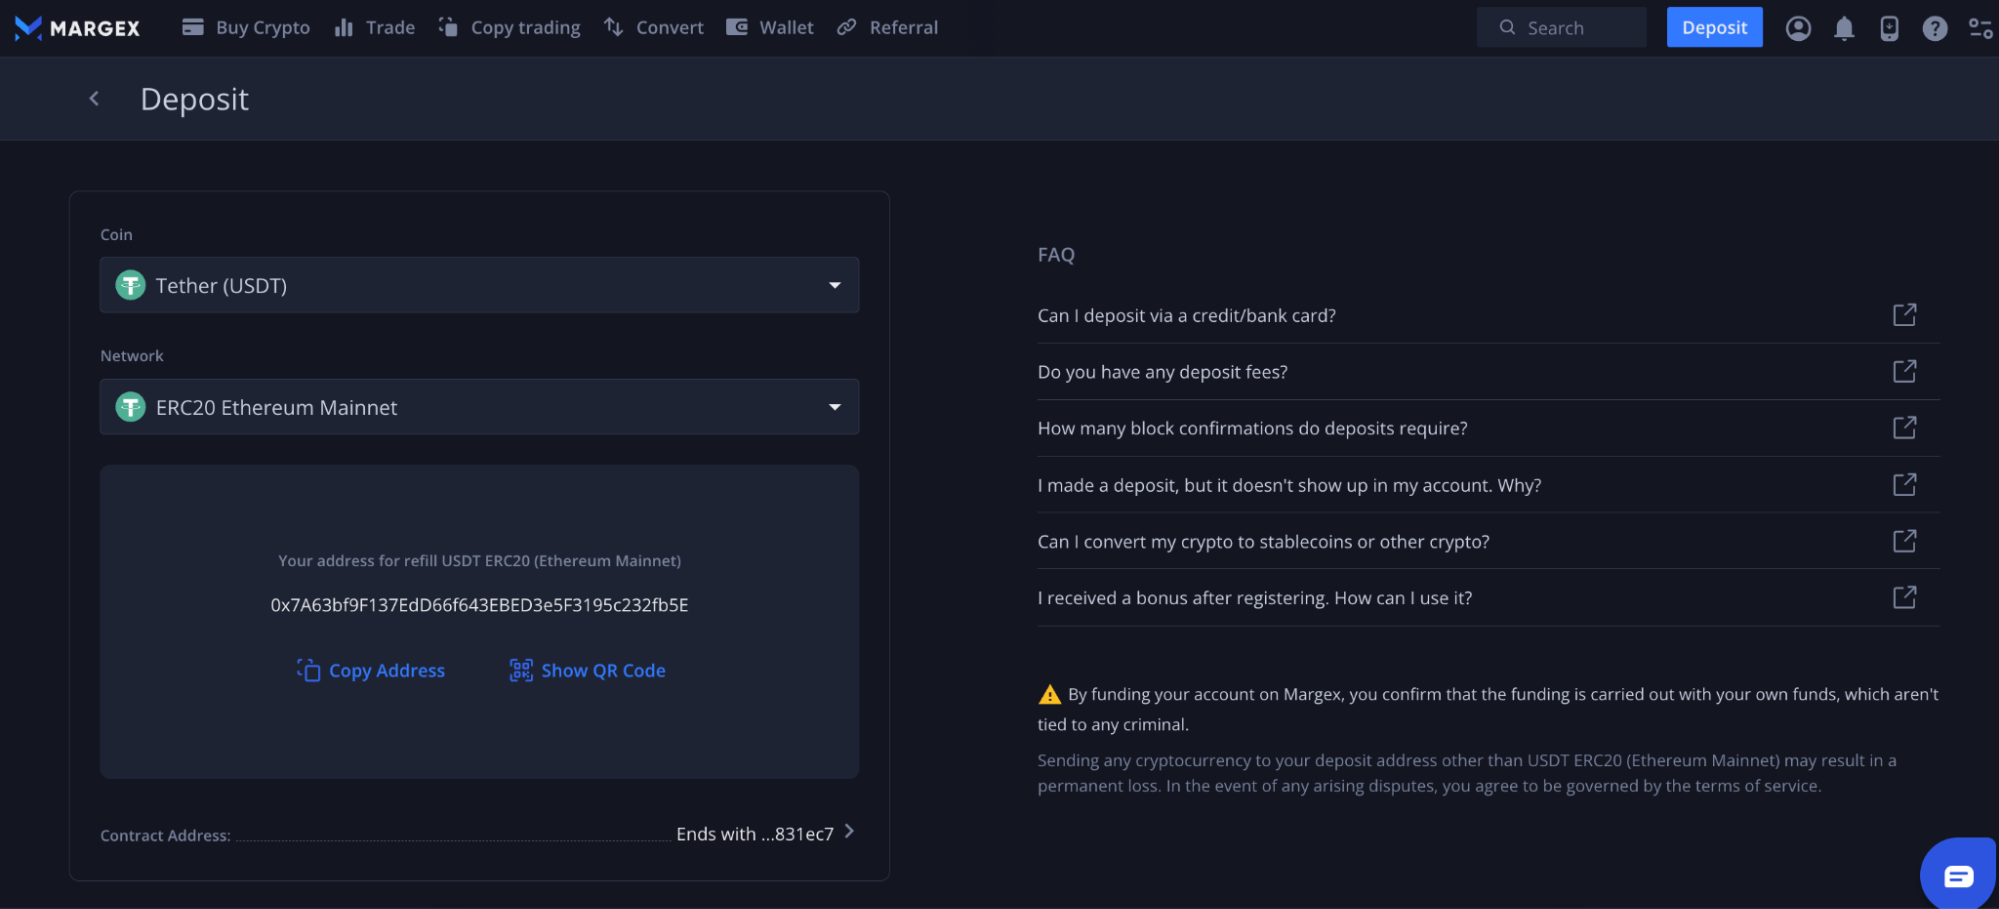Click the Referral chain link icon
The width and height of the screenshot is (1999, 909).
(x=847, y=27)
